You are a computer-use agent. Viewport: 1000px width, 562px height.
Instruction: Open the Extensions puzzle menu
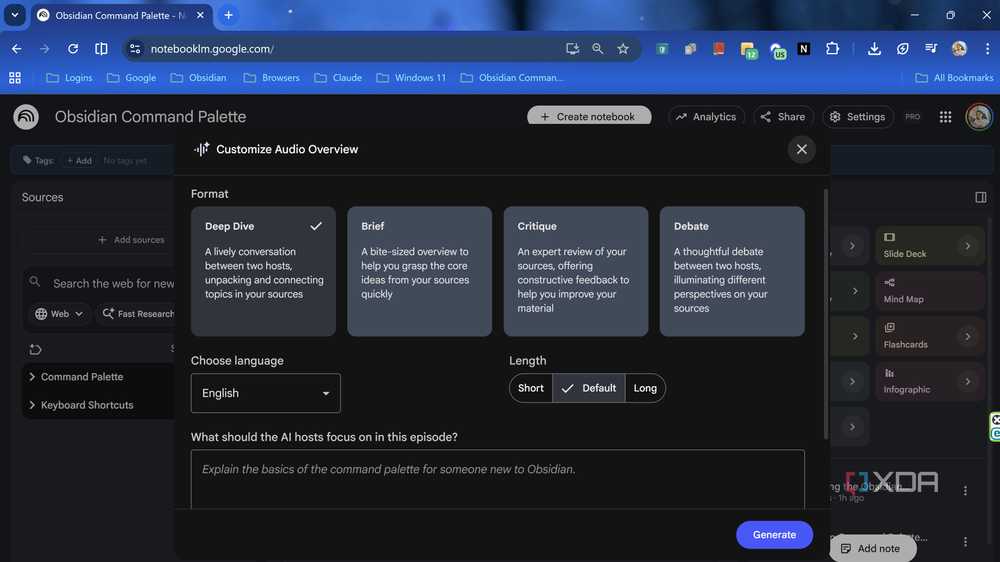pyautogui.click(x=832, y=48)
